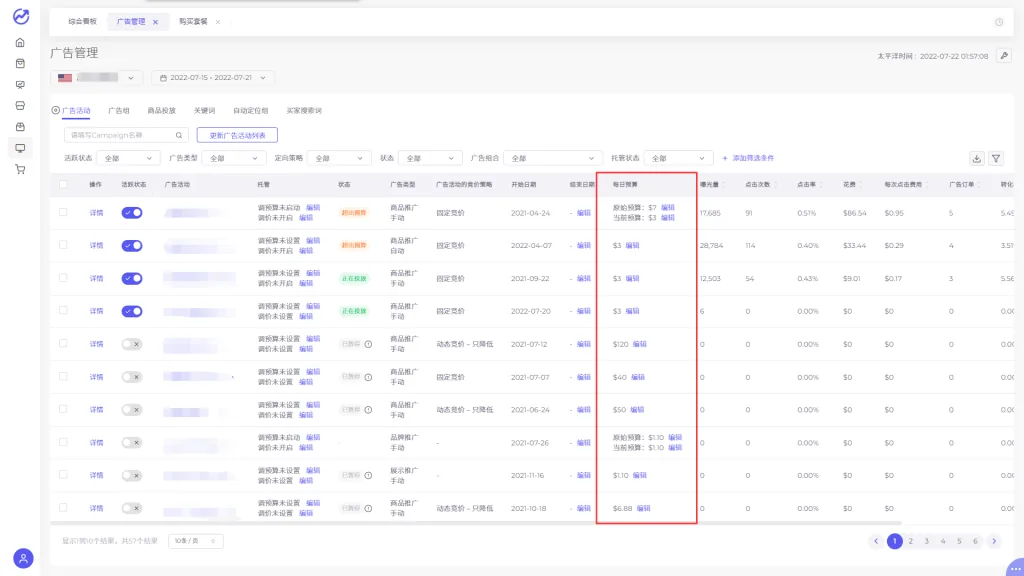Open the 活跃状态 filter dropdown
The height and width of the screenshot is (576, 1024).
point(128,158)
